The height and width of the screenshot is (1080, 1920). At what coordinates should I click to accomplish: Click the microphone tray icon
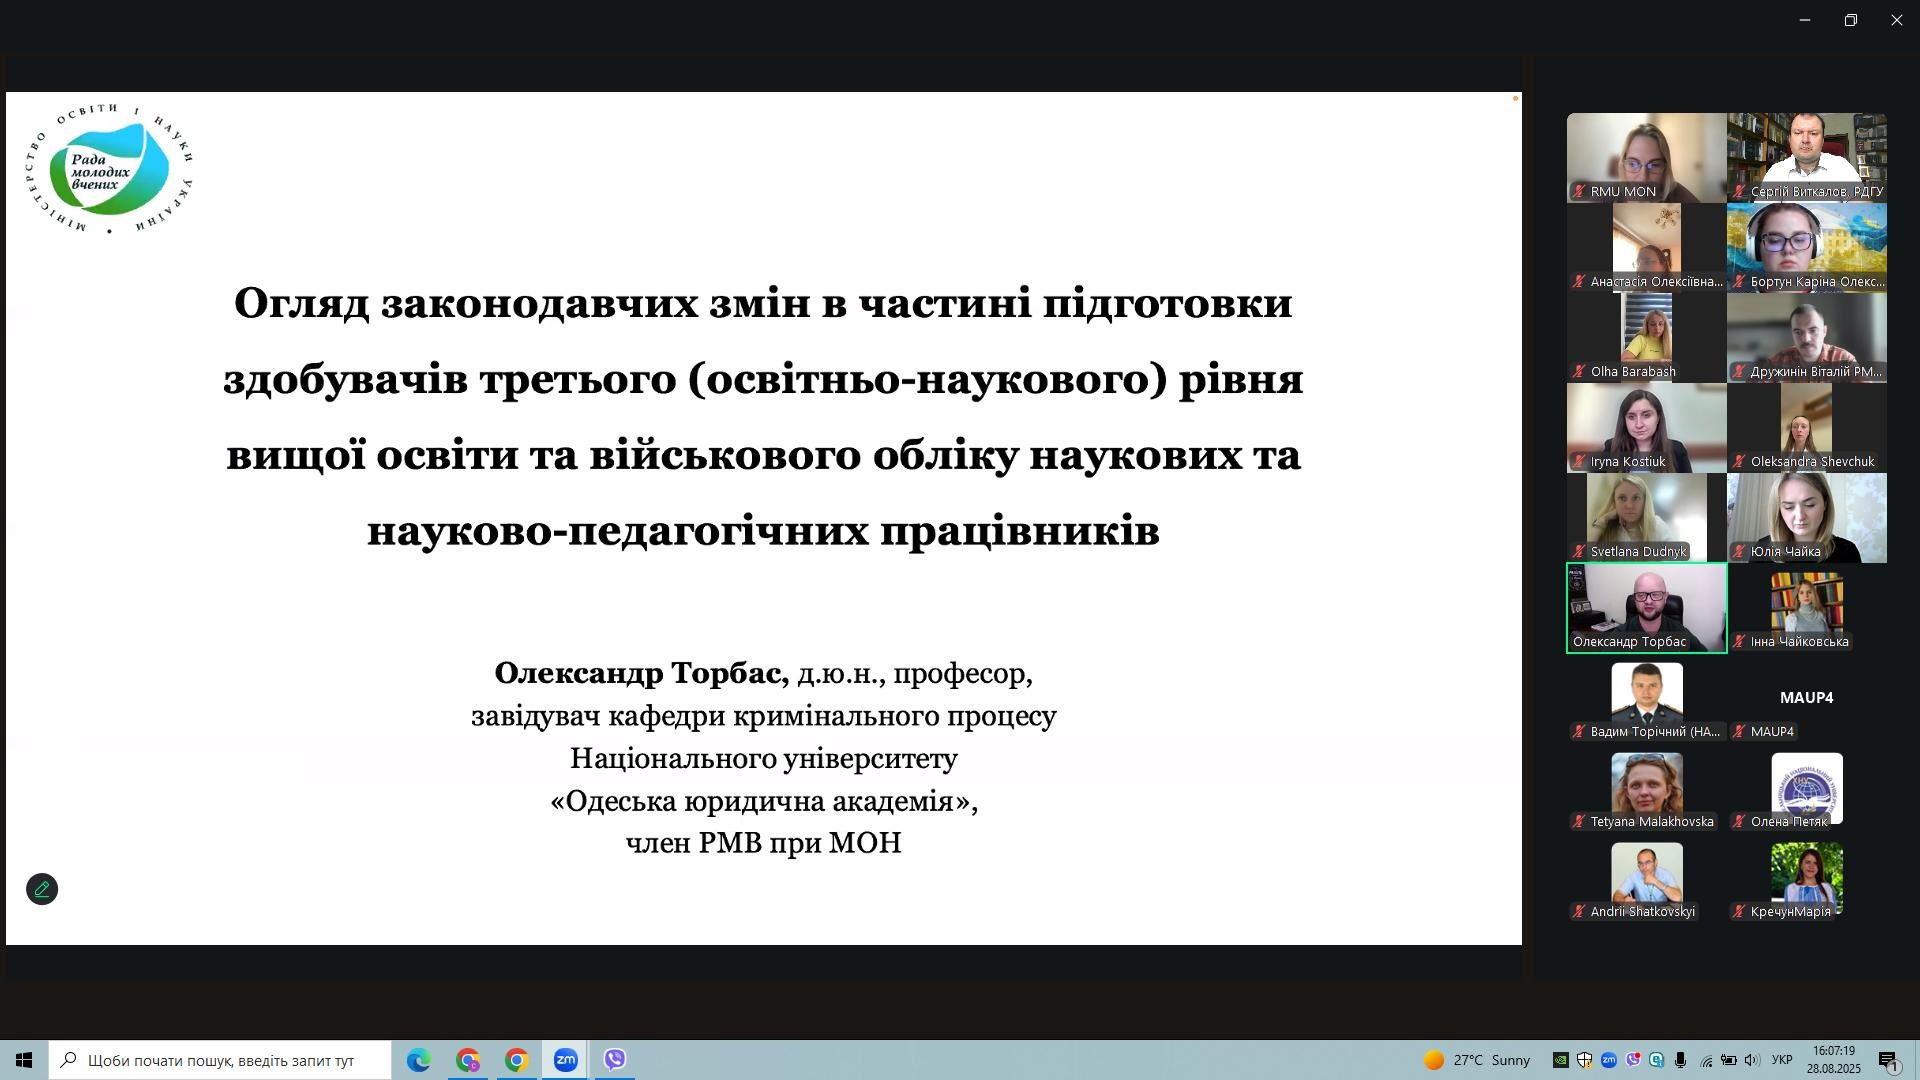click(1681, 1060)
